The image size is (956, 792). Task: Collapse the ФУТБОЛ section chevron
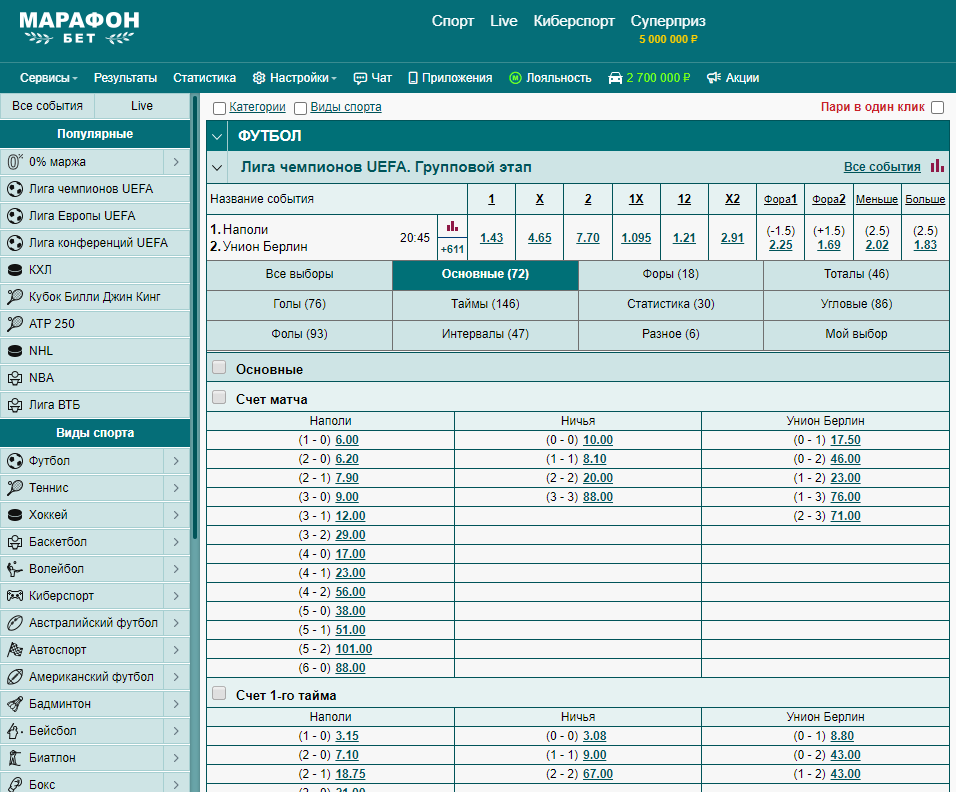coord(217,136)
